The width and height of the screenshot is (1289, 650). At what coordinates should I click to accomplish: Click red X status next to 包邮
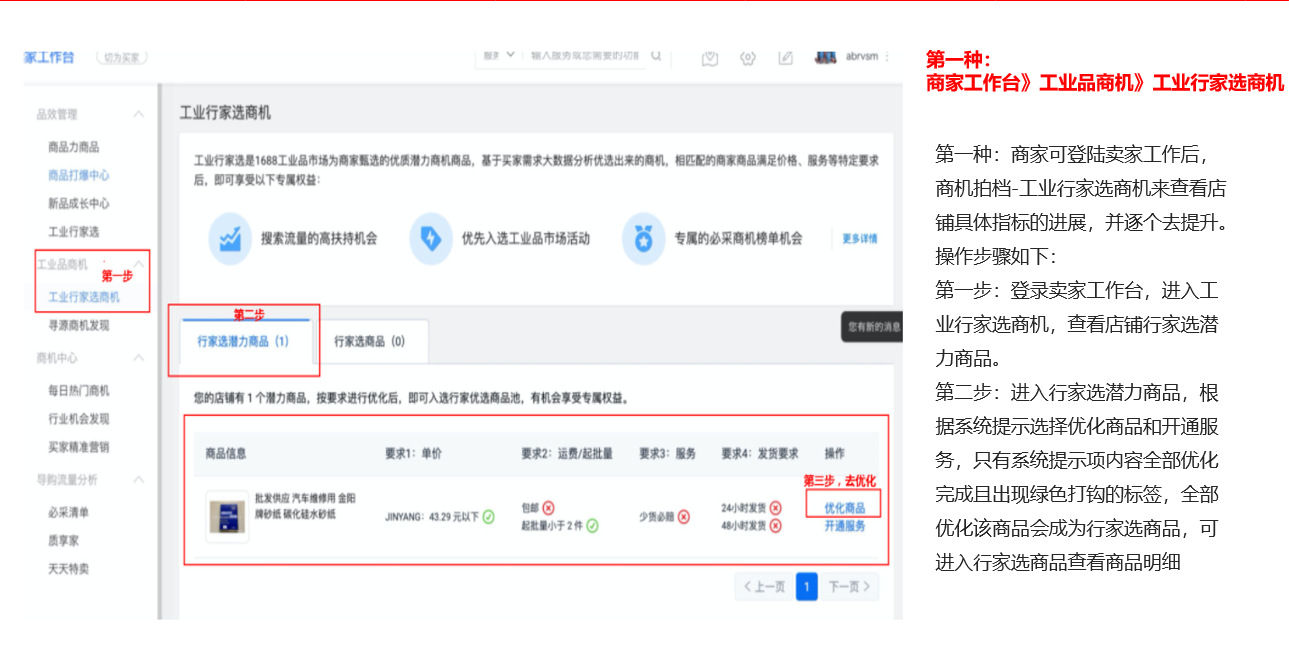pos(549,508)
